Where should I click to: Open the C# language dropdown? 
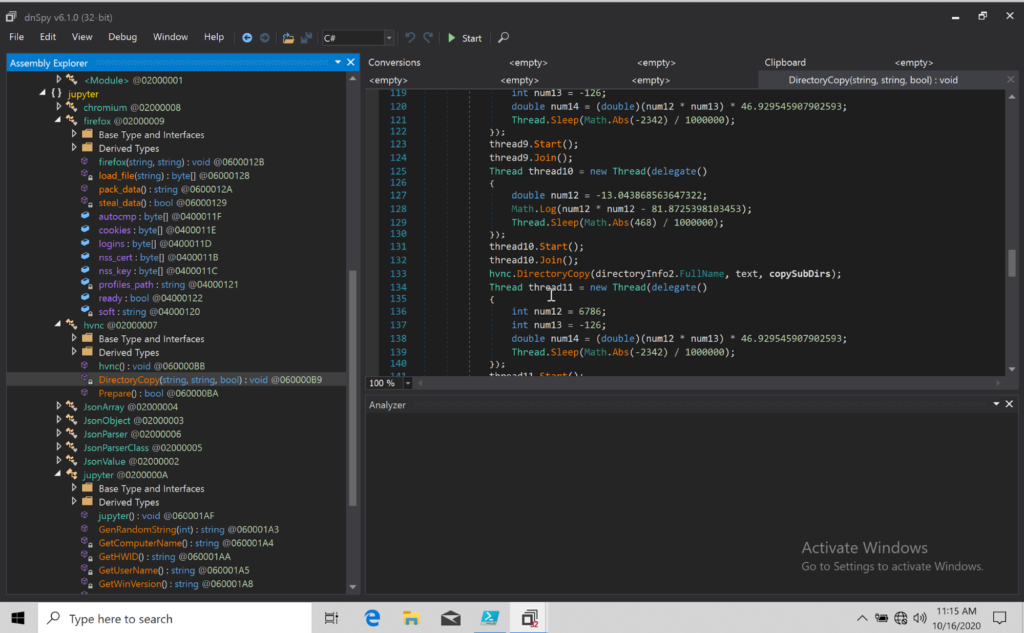click(x=389, y=38)
